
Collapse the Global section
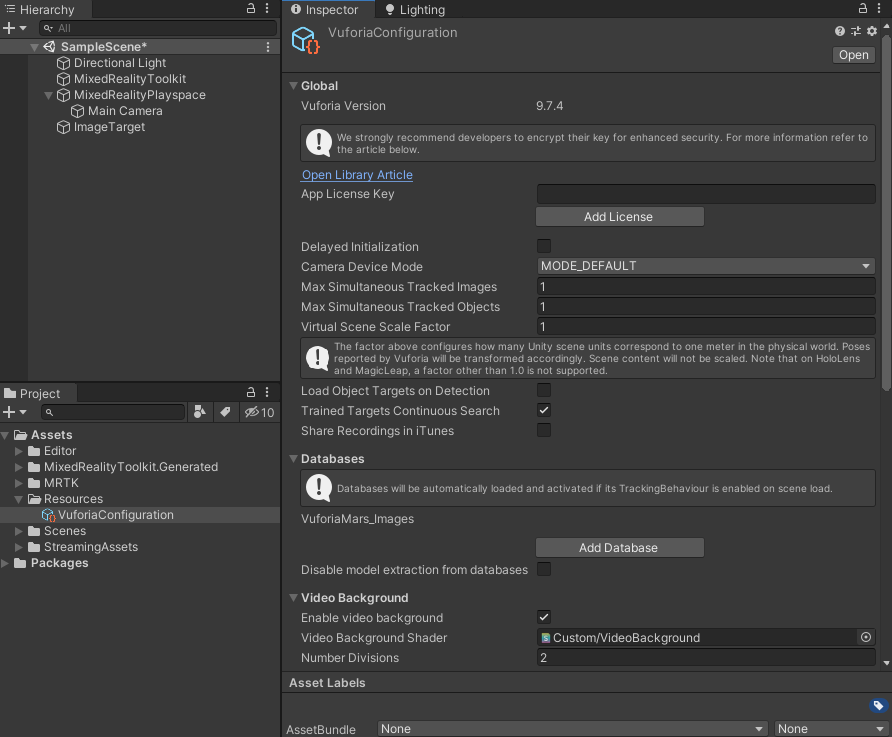(294, 86)
